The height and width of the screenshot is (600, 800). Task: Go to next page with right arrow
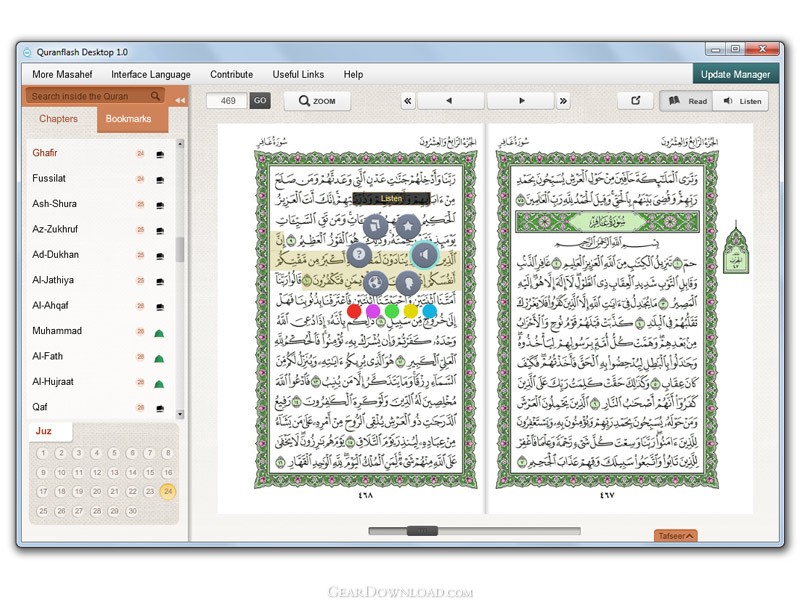521,101
